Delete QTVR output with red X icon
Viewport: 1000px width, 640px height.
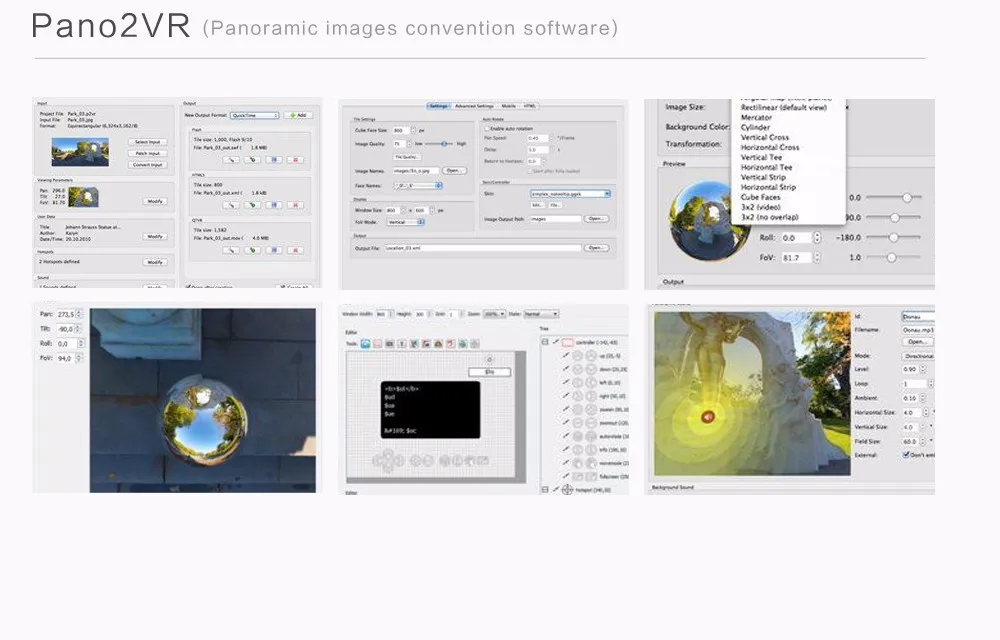tap(295, 250)
